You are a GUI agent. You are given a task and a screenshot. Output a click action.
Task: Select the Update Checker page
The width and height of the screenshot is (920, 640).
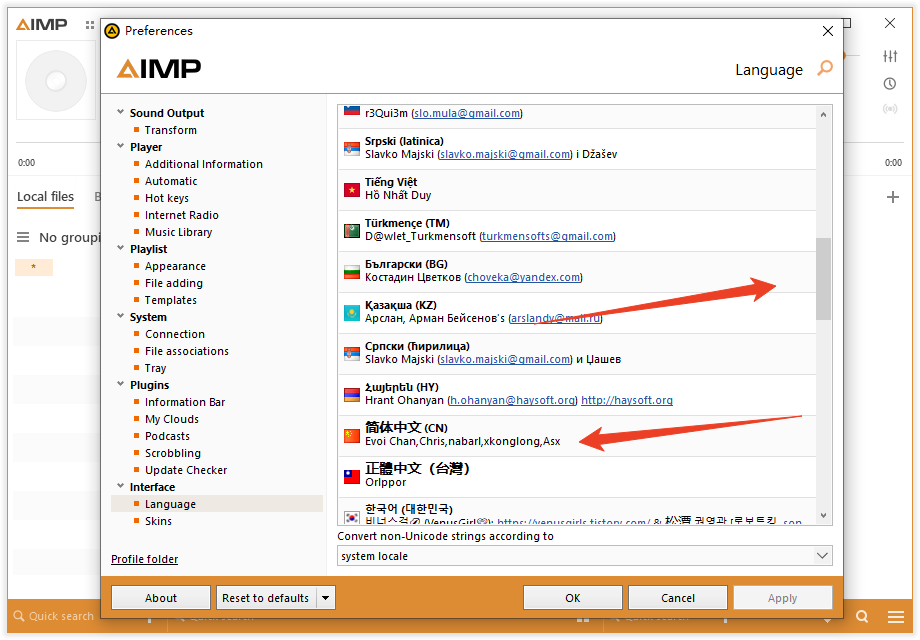tap(185, 470)
